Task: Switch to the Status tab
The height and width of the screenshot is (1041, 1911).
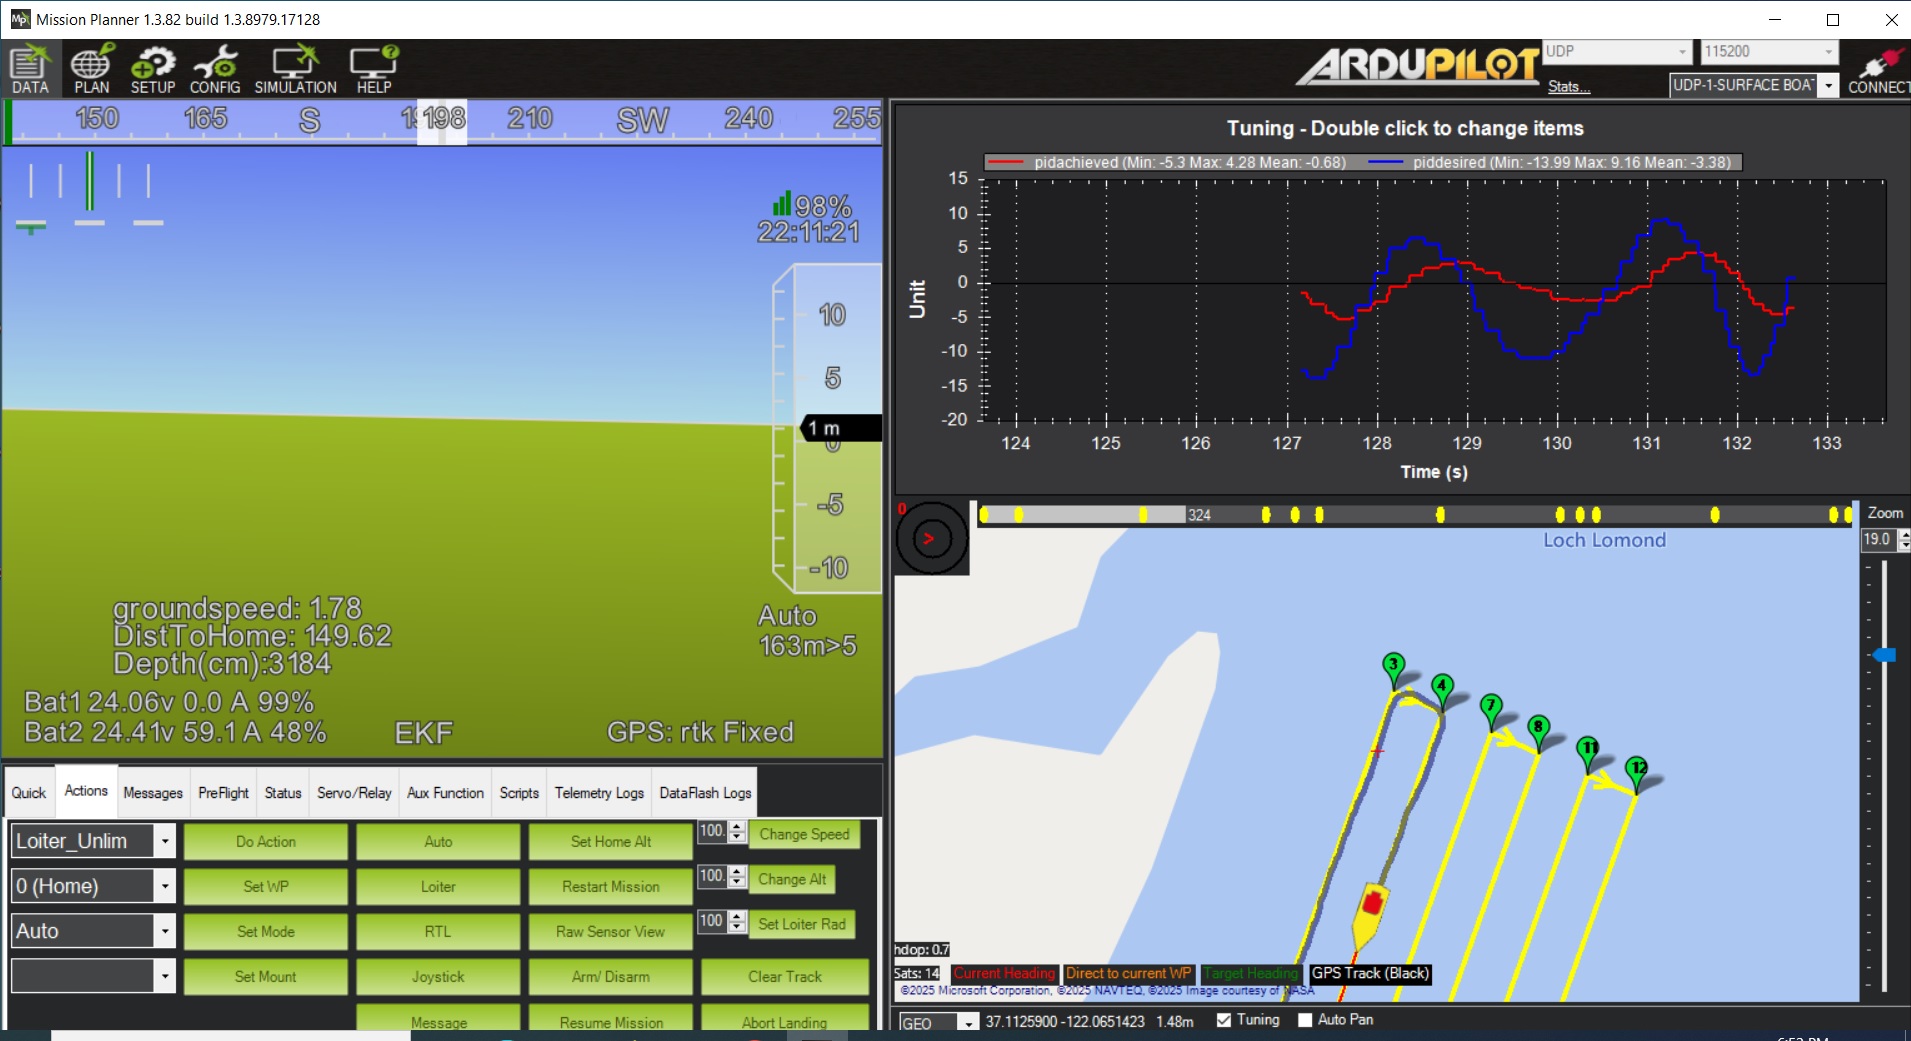Action: (283, 793)
